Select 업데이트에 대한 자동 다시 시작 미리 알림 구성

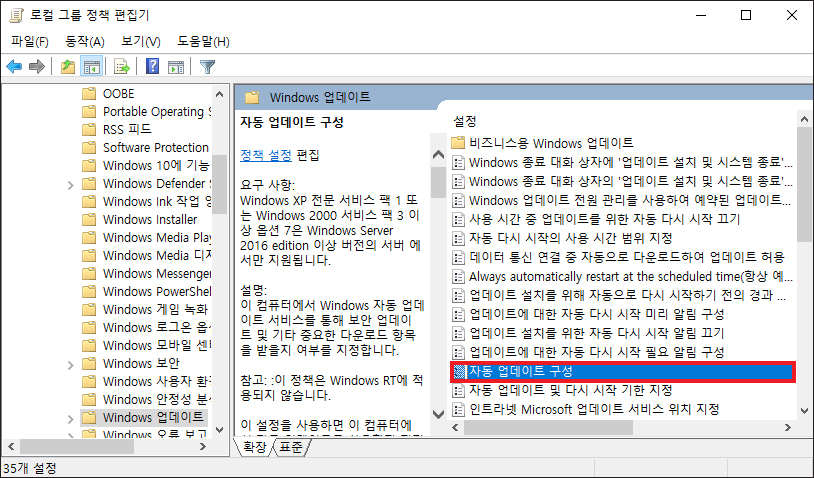click(x=596, y=314)
